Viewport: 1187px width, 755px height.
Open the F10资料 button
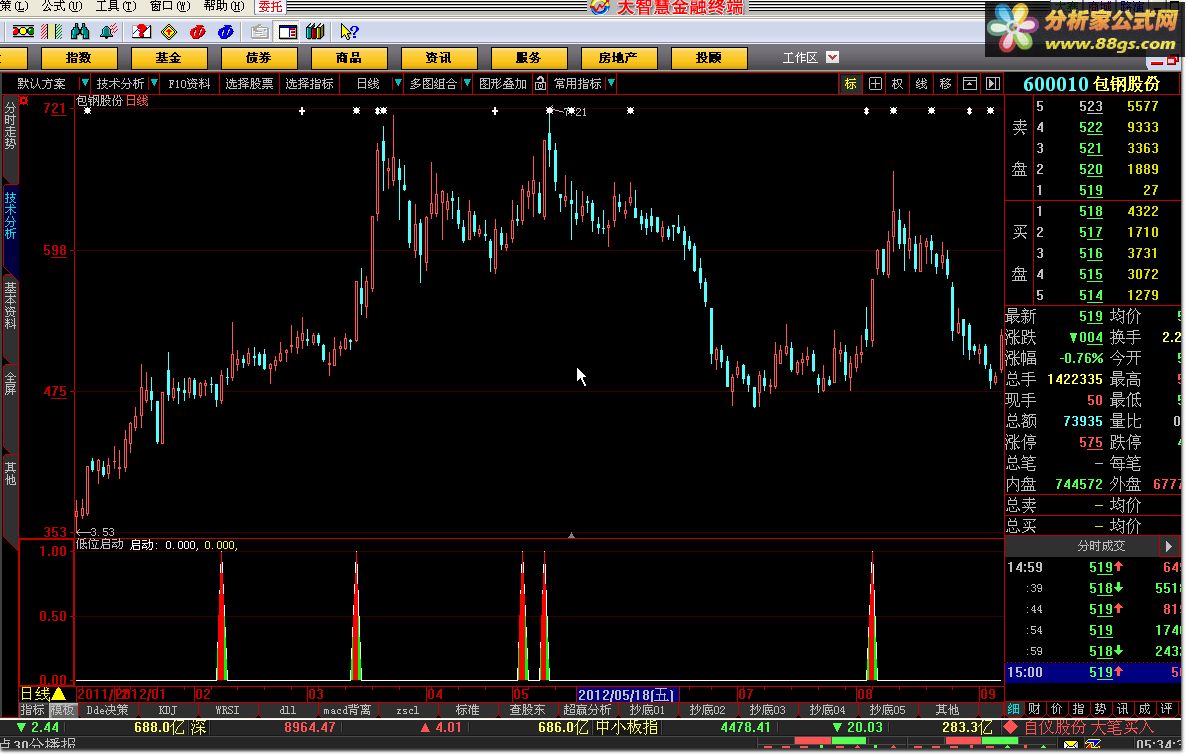coord(189,83)
